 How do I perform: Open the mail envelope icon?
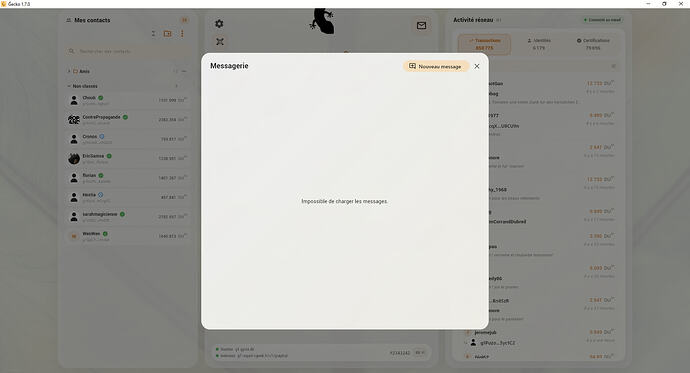(x=421, y=26)
